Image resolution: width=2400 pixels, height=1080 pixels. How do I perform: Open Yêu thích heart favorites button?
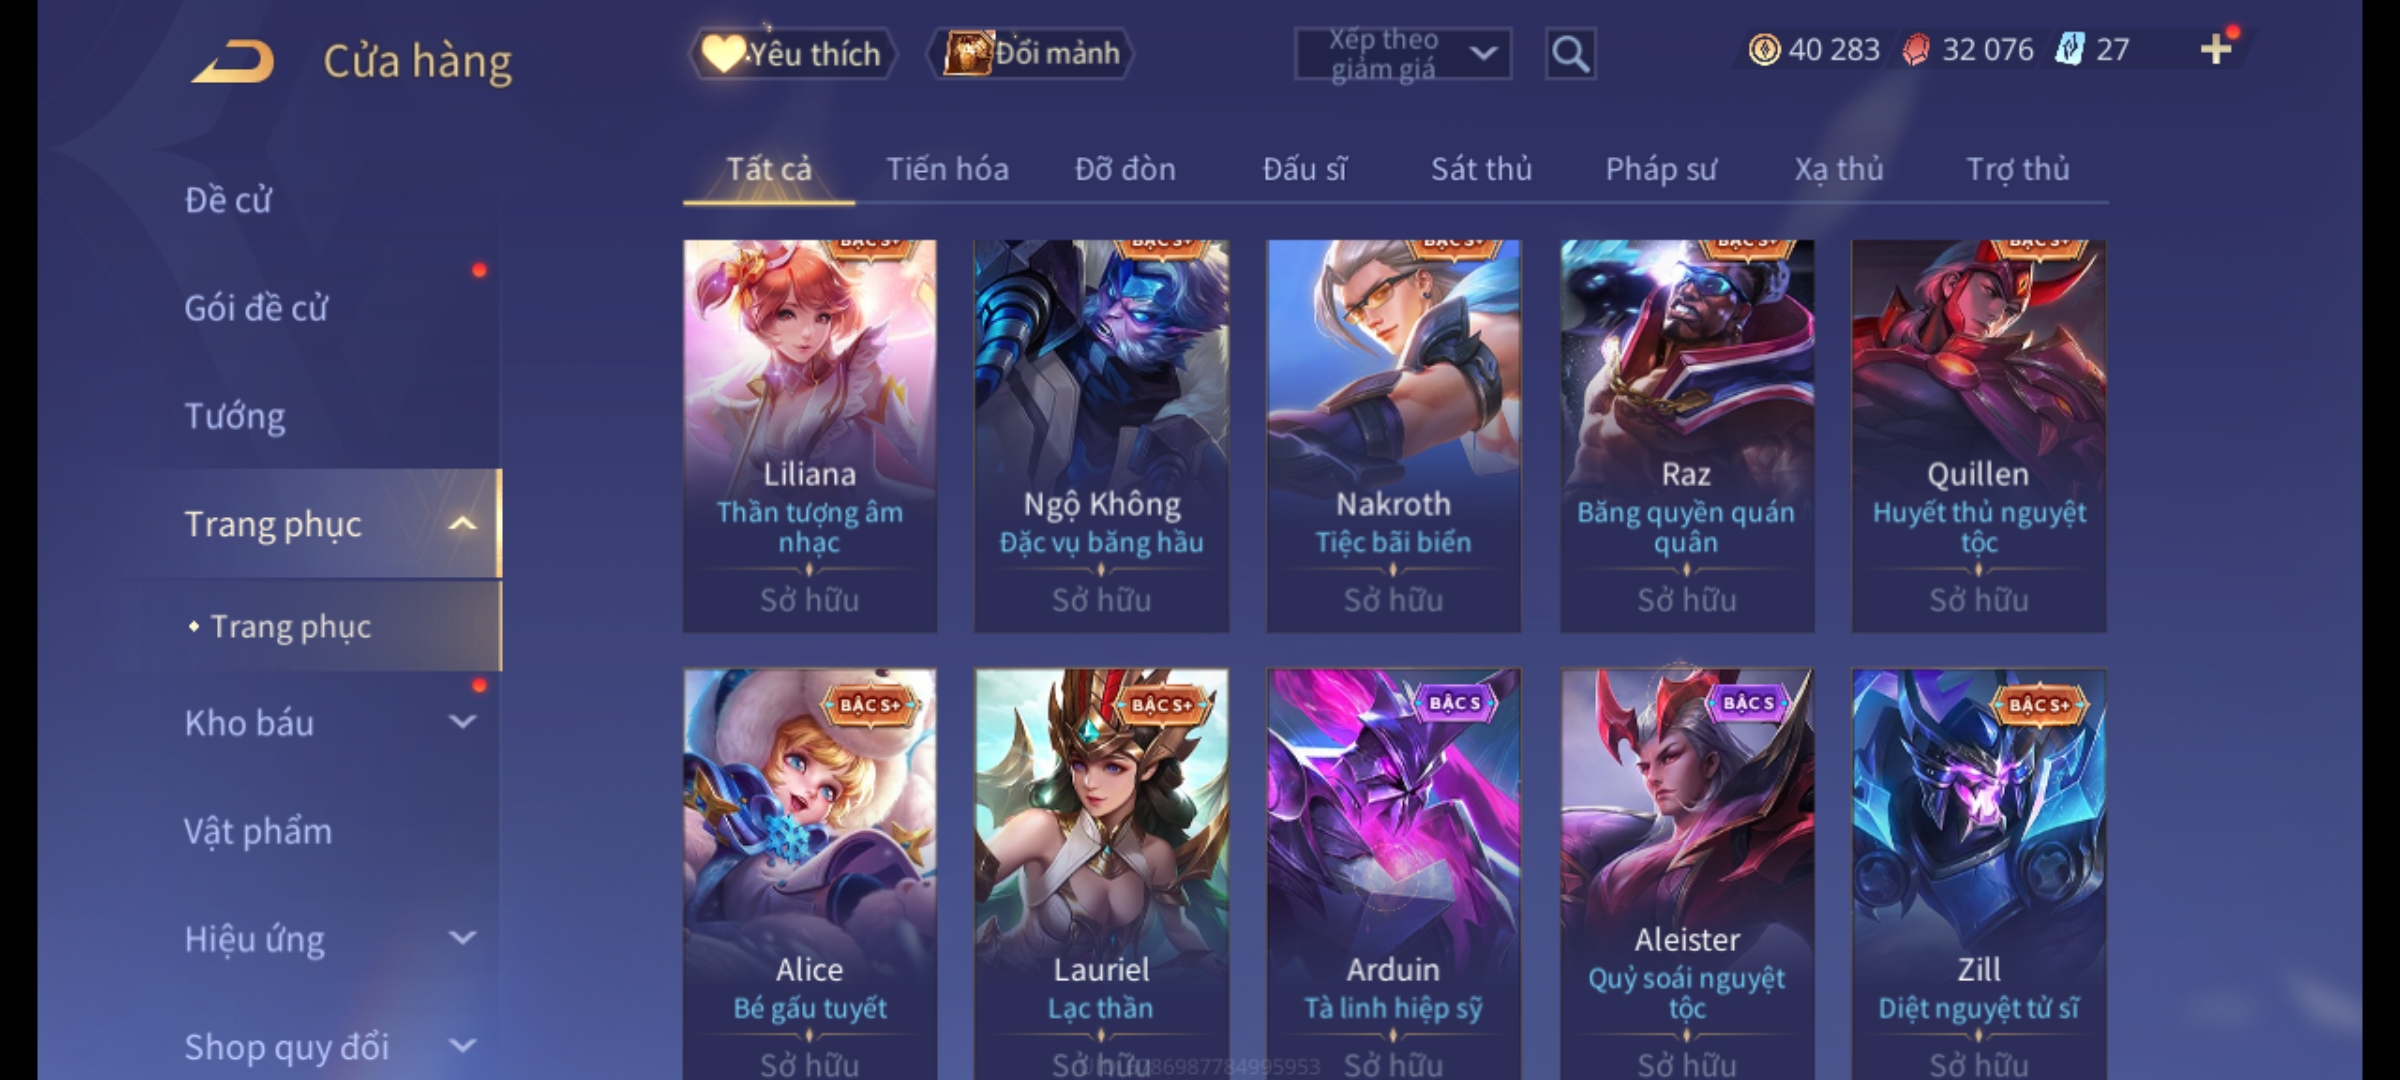click(x=792, y=54)
